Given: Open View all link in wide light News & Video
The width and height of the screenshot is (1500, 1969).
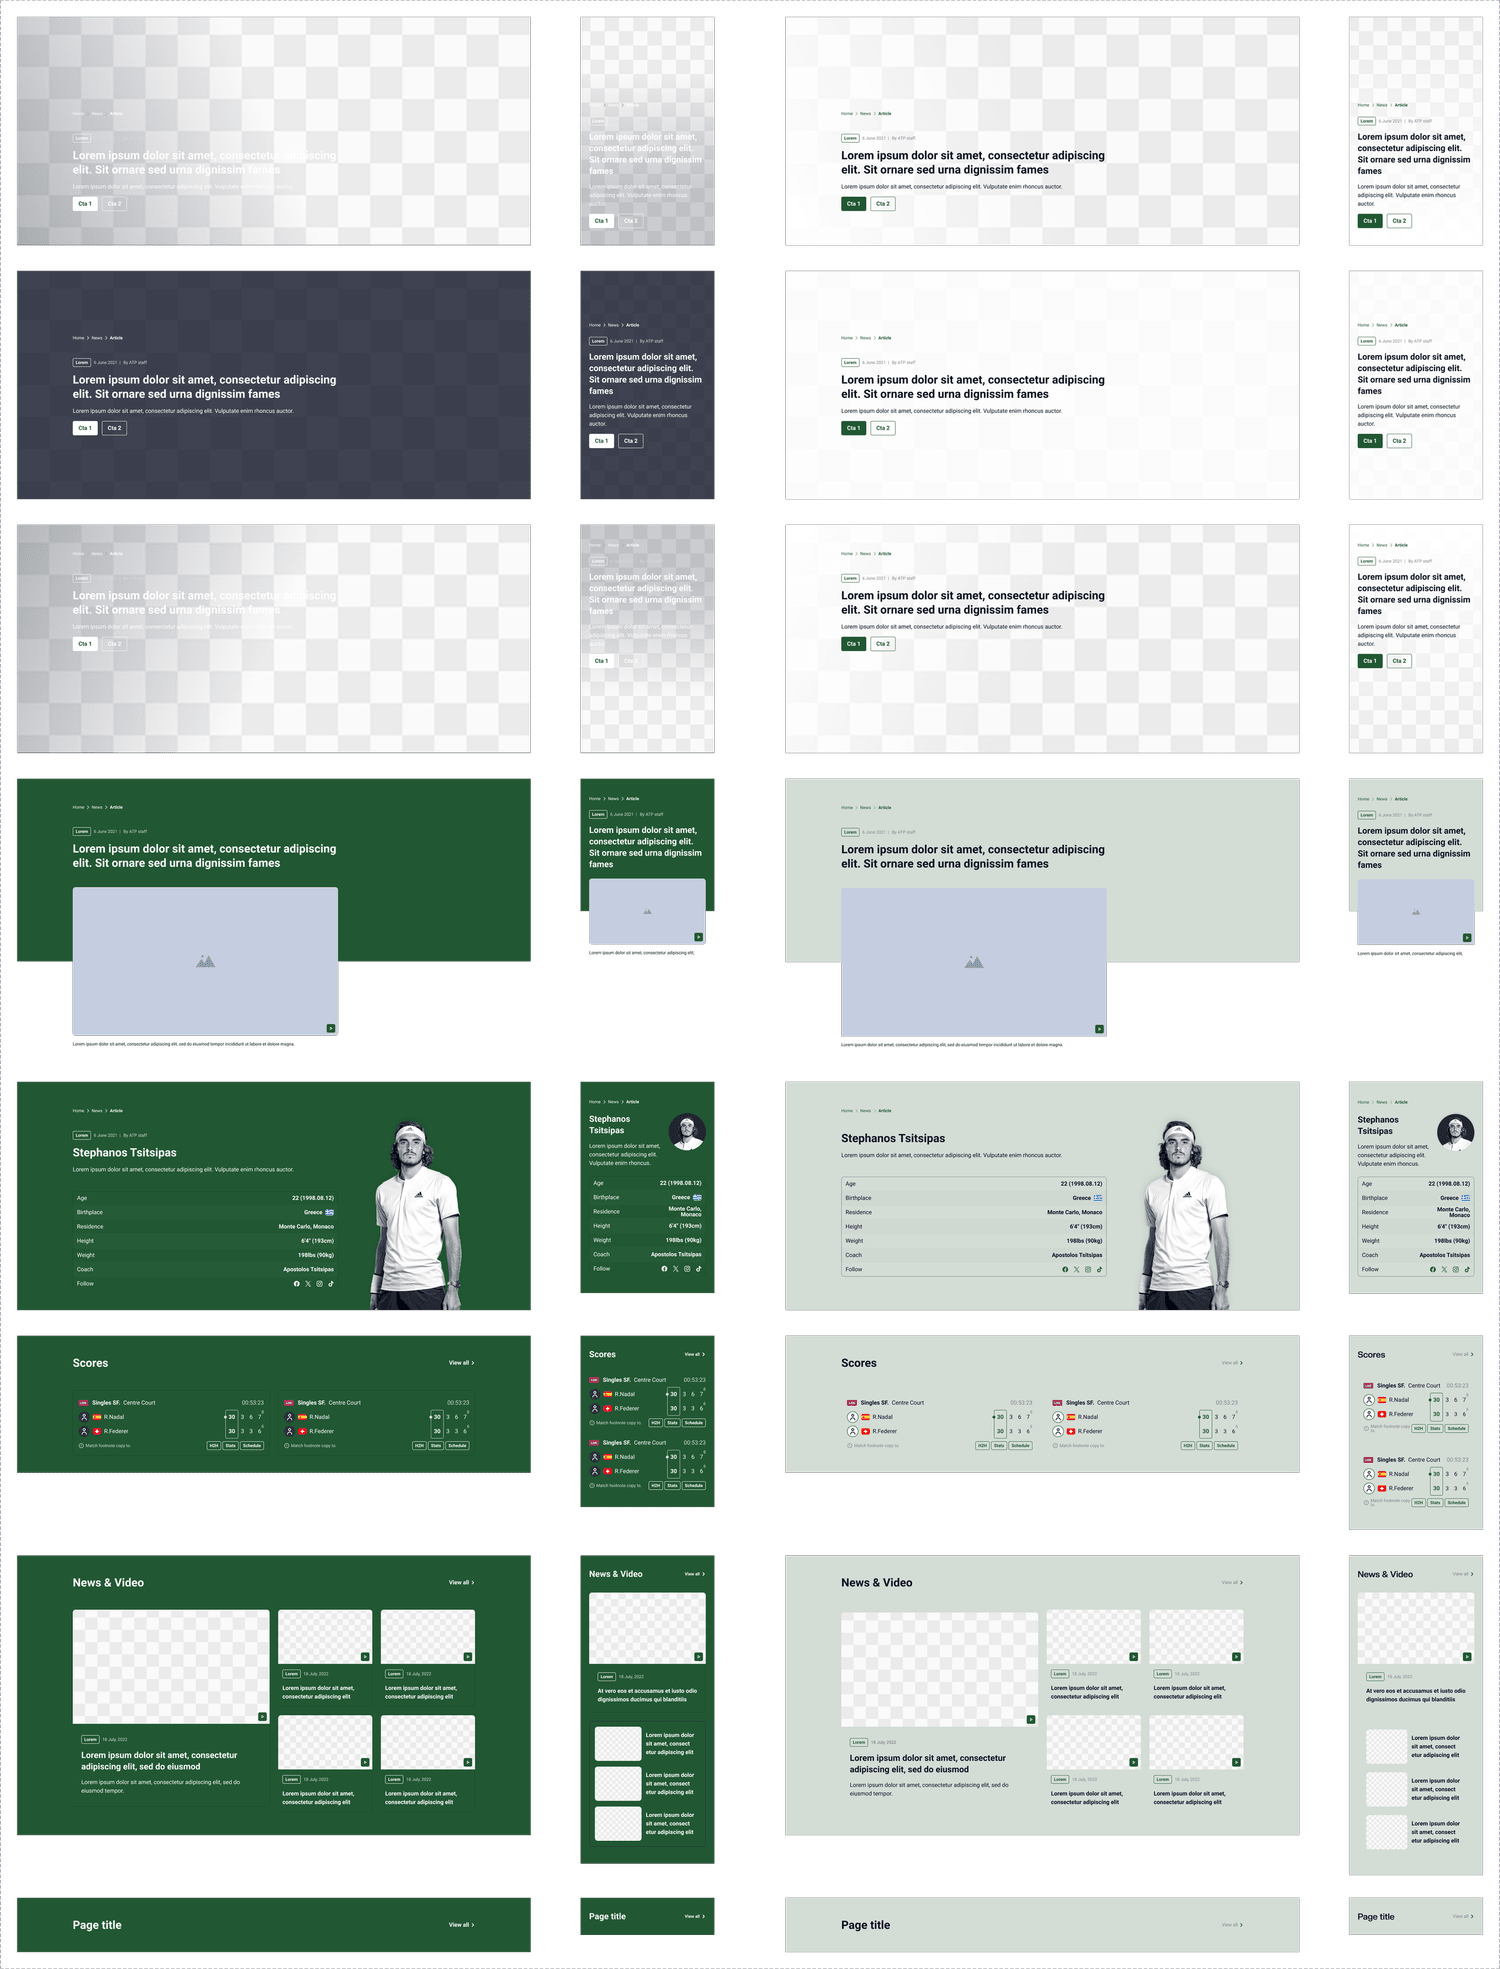Looking at the screenshot, I should click(1232, 1582).
